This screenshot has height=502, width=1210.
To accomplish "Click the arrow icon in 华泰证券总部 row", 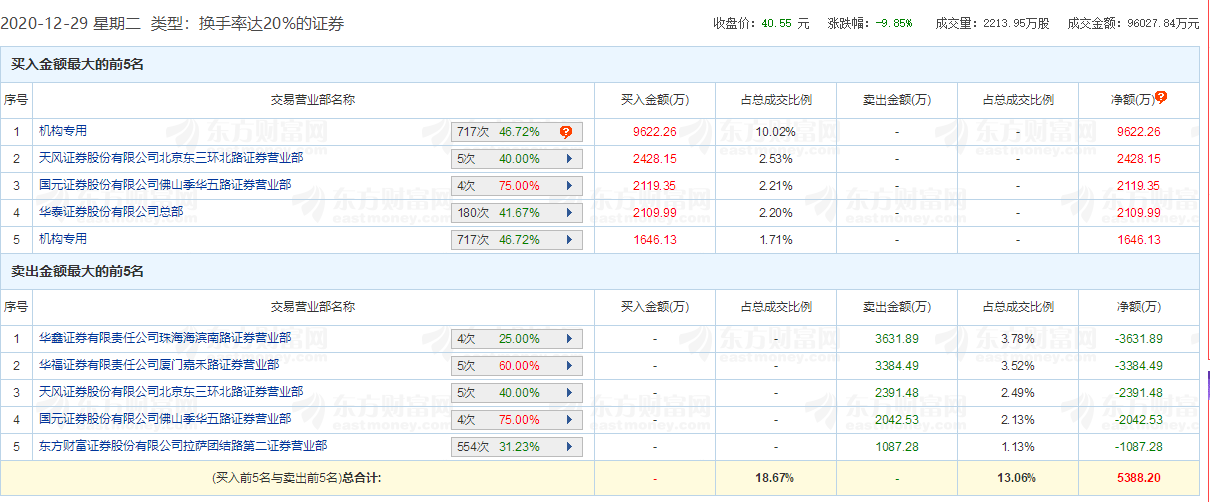I will pyautogui.click(x=569, y=213).
